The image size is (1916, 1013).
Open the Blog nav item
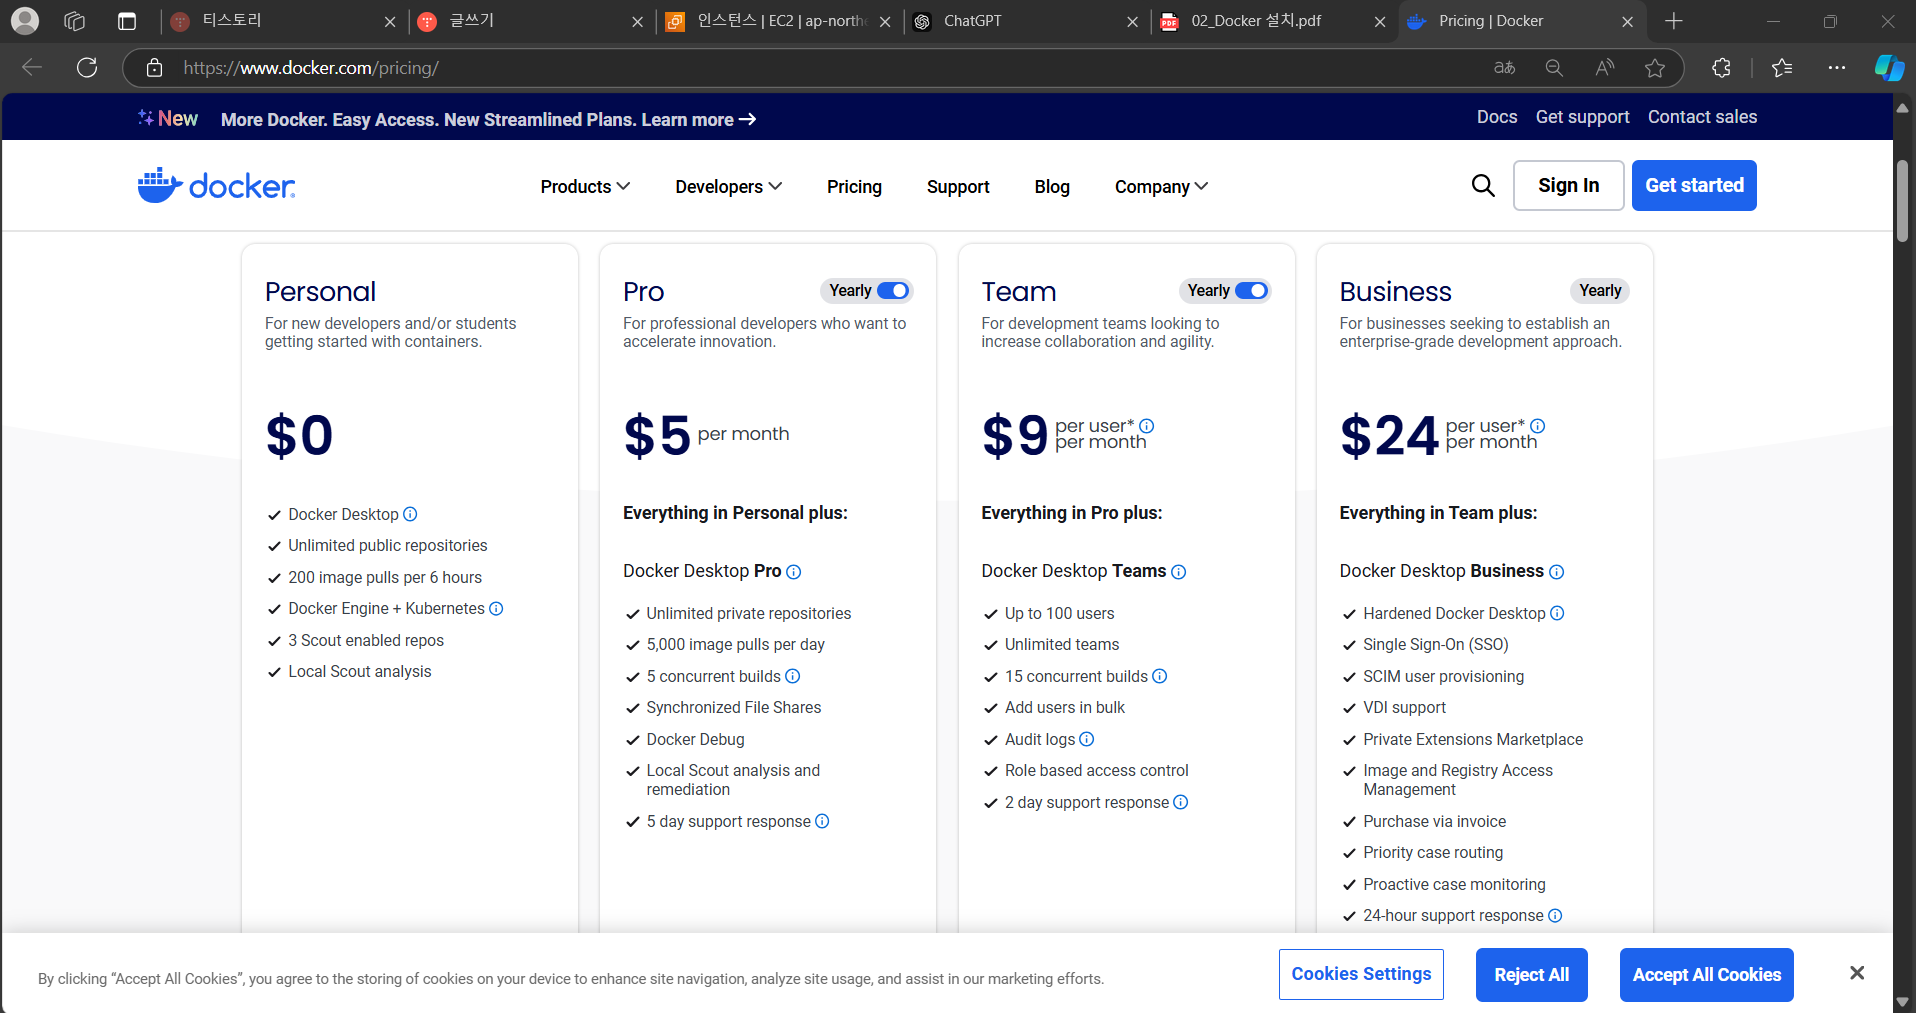pos(1052,187)
